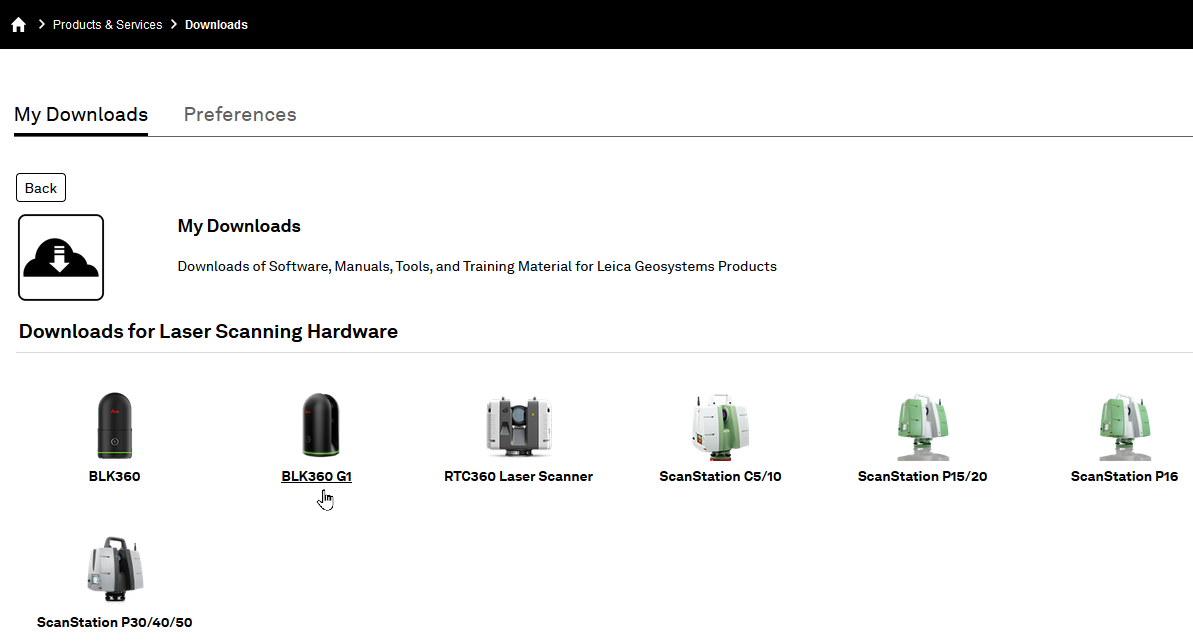Open the BLK360 G1 link
Screen dimensions: 1193x644
pos(317,477)
